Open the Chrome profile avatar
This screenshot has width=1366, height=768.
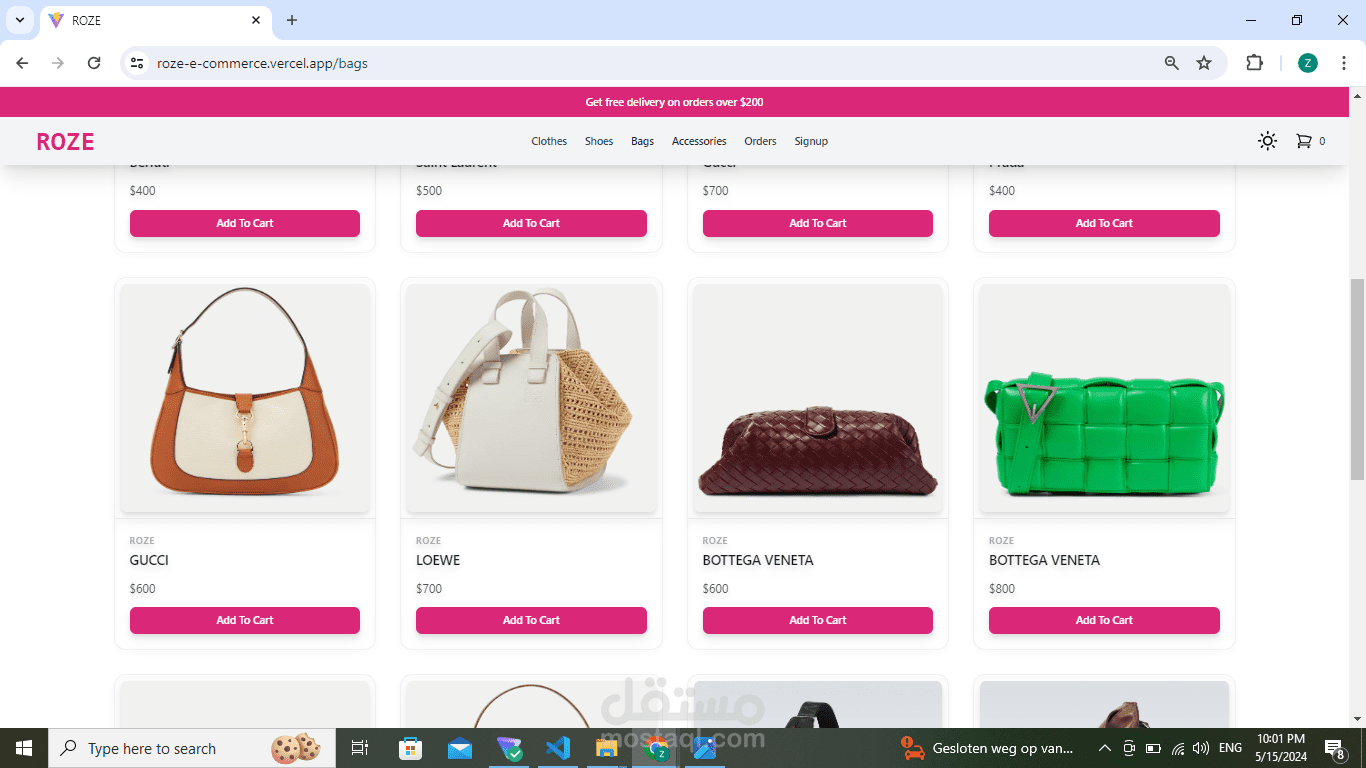click(x=1308, y=63)
